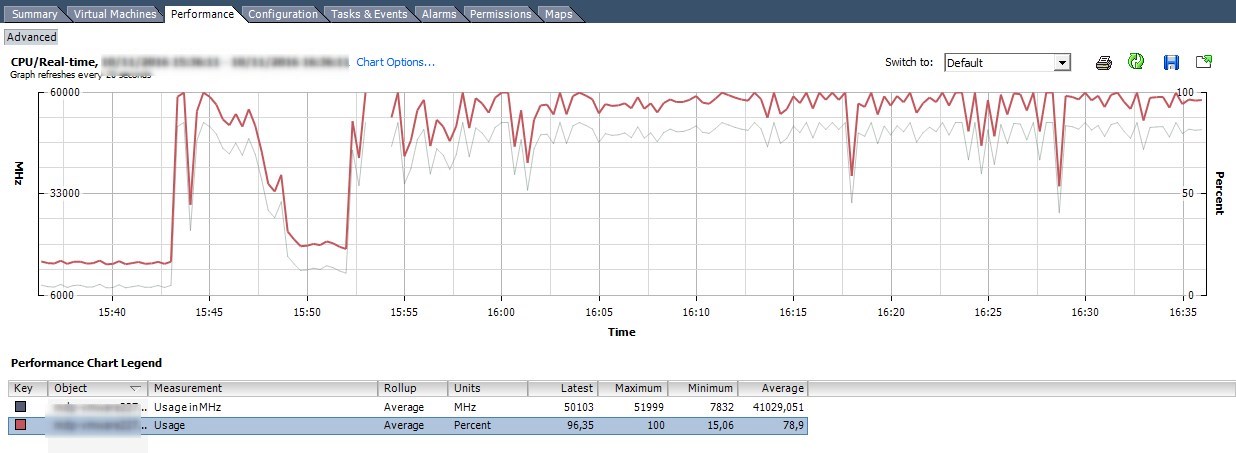The image size is (1236, 453).
Task: Click the gray key swatch for Usage in MHz
Action: click(x=21, y=407)
